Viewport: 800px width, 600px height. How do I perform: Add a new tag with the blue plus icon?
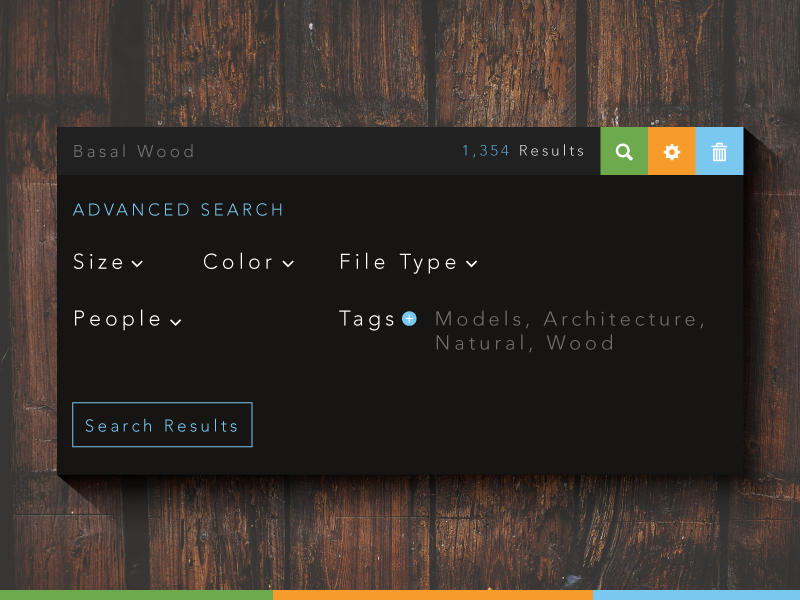tap(409, 318)
